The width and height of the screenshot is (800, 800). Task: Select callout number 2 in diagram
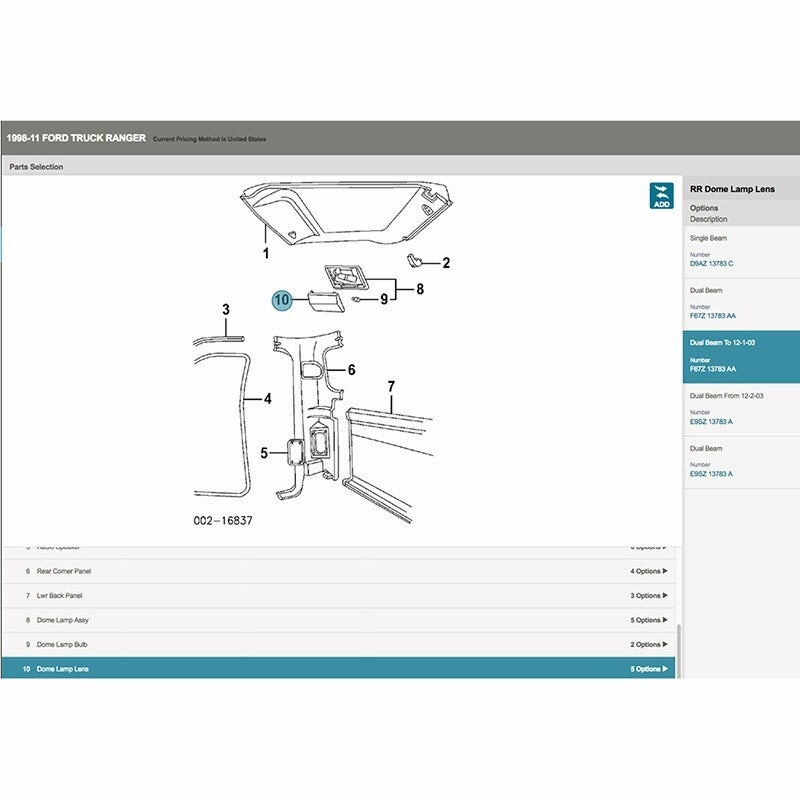pyautogui.click(x=446, y=263)
